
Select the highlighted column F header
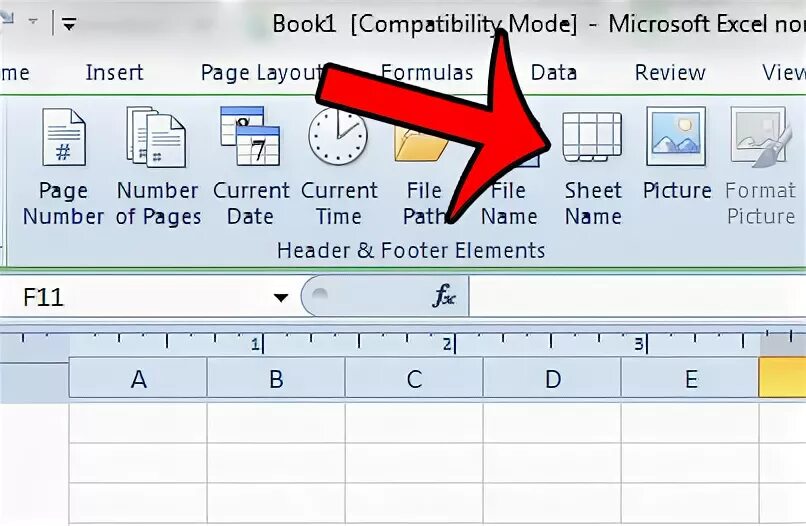pos(783,378)
